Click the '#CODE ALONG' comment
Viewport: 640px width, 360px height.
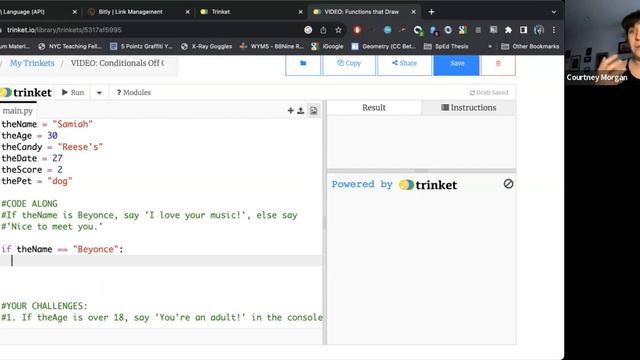tap(29, 204)
